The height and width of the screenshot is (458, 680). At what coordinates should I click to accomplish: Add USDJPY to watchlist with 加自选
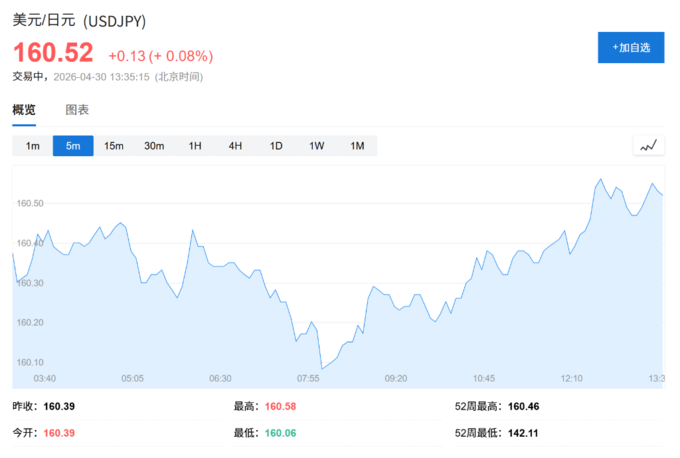(630, 47)
